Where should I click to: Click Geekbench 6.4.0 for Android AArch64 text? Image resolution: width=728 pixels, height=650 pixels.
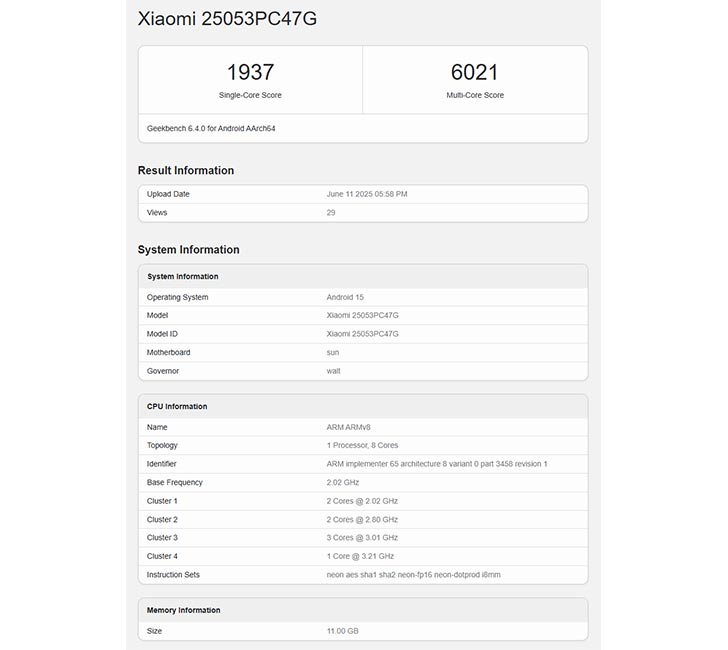(x=211, y=129)
